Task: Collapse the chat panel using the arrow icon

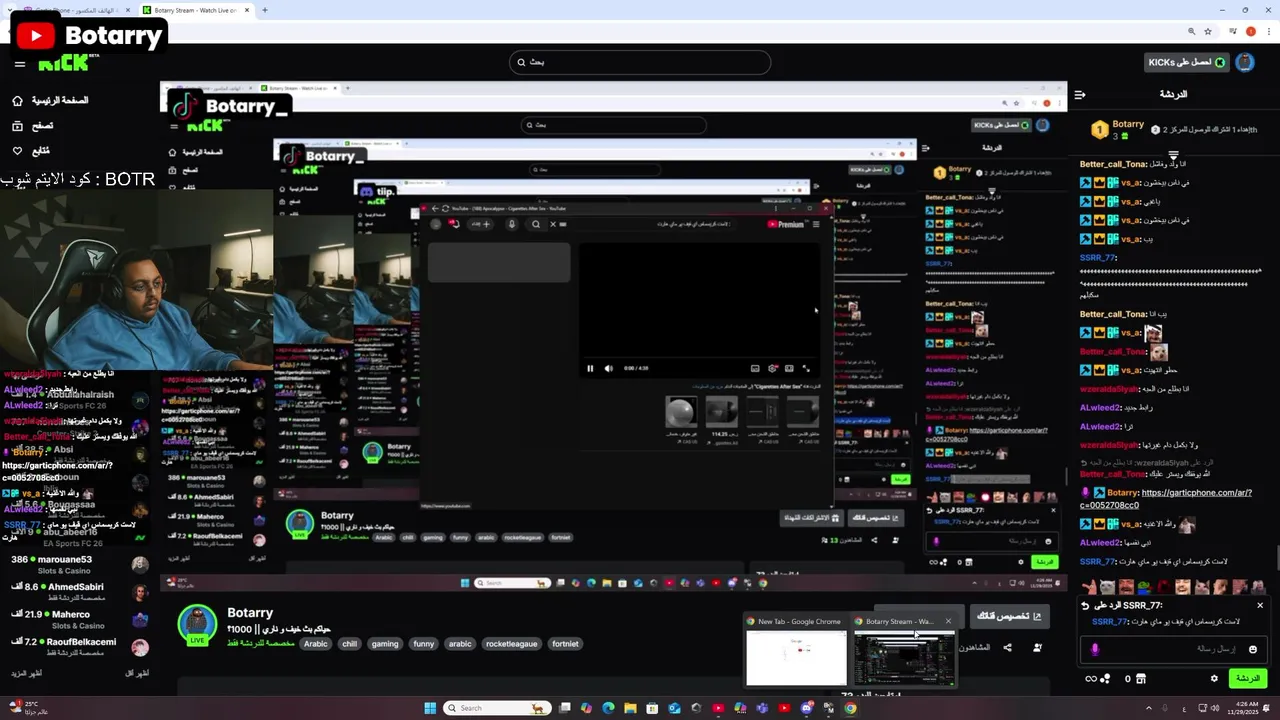Action: tap(1080, 95)
